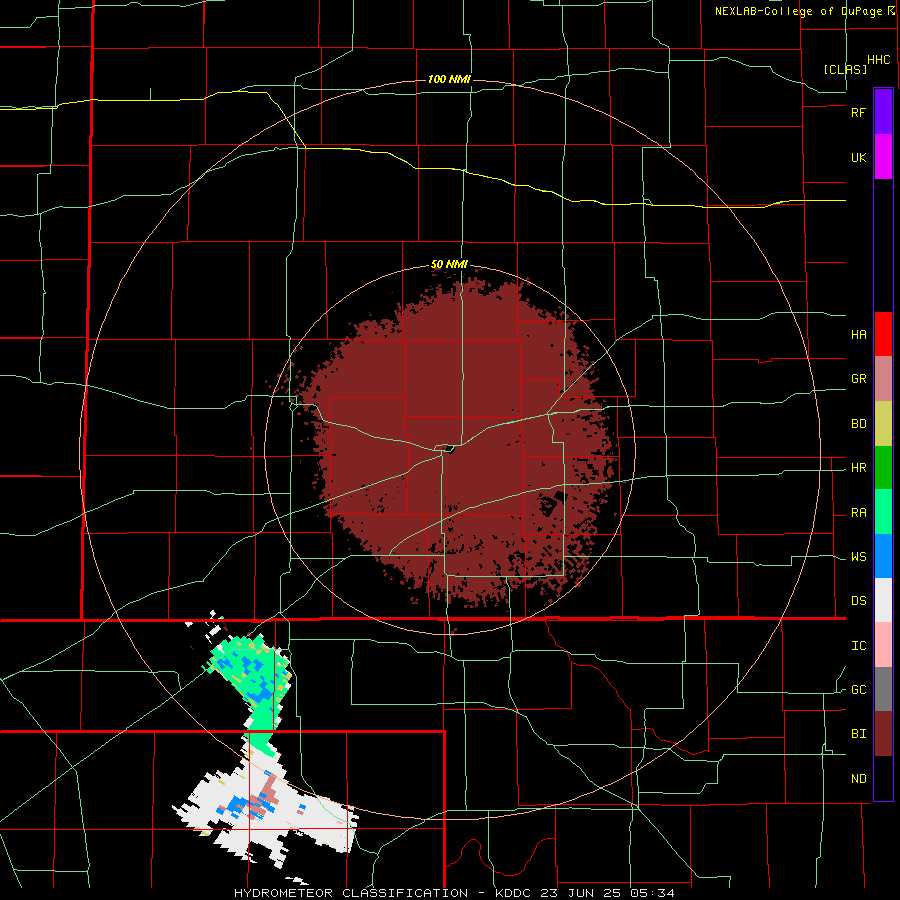The width and height of the screenshot is (900, 900).
Task: Click the WS blue legend swatch
Action: point(883,556)
